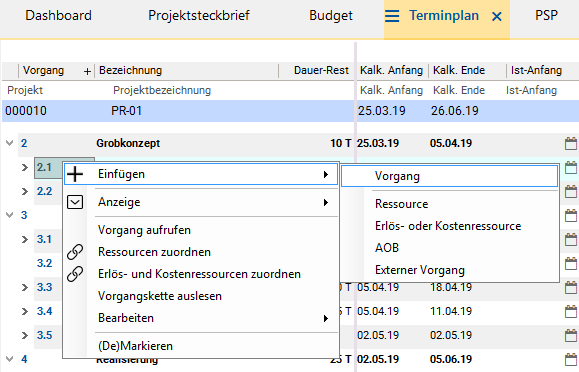Screen dimensions: 579x372
Task: Expand tree node 3.5
Action: coord(25,335)
